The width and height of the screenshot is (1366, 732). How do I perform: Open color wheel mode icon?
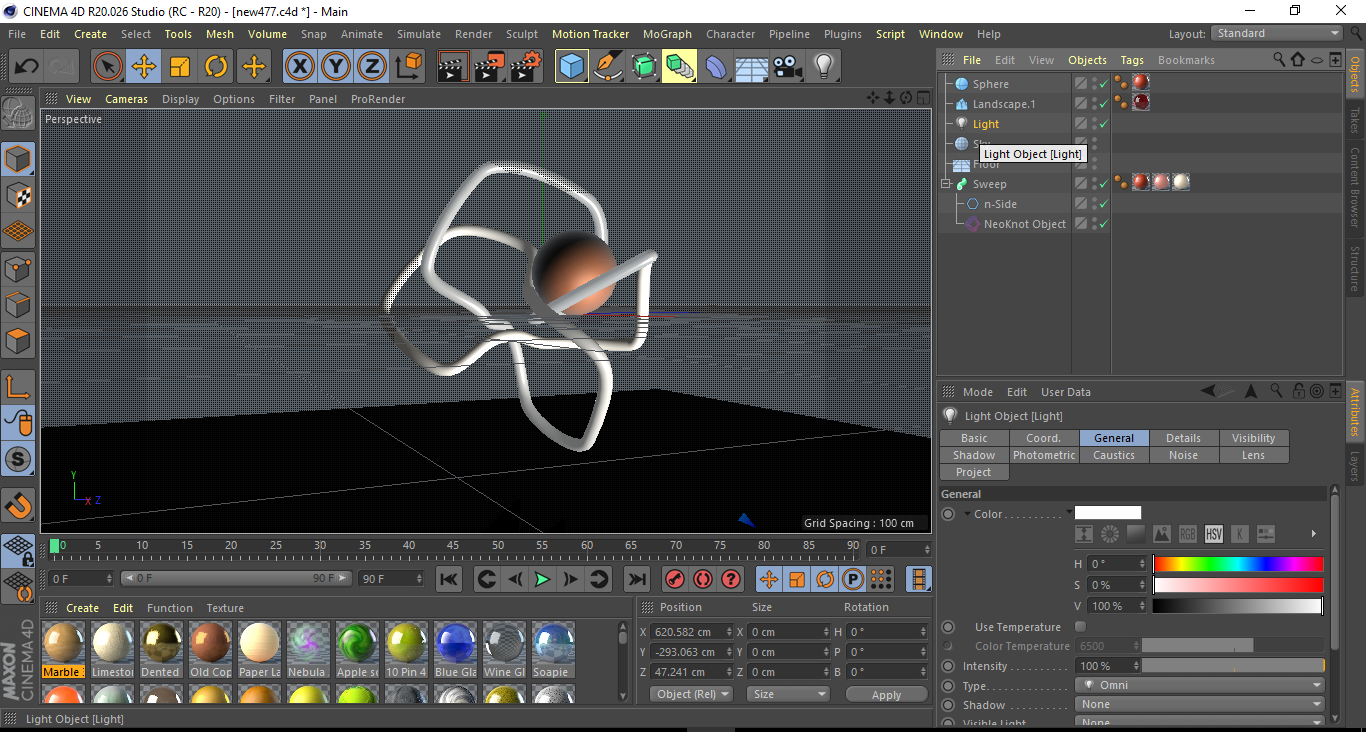(x=1110, y=534)
